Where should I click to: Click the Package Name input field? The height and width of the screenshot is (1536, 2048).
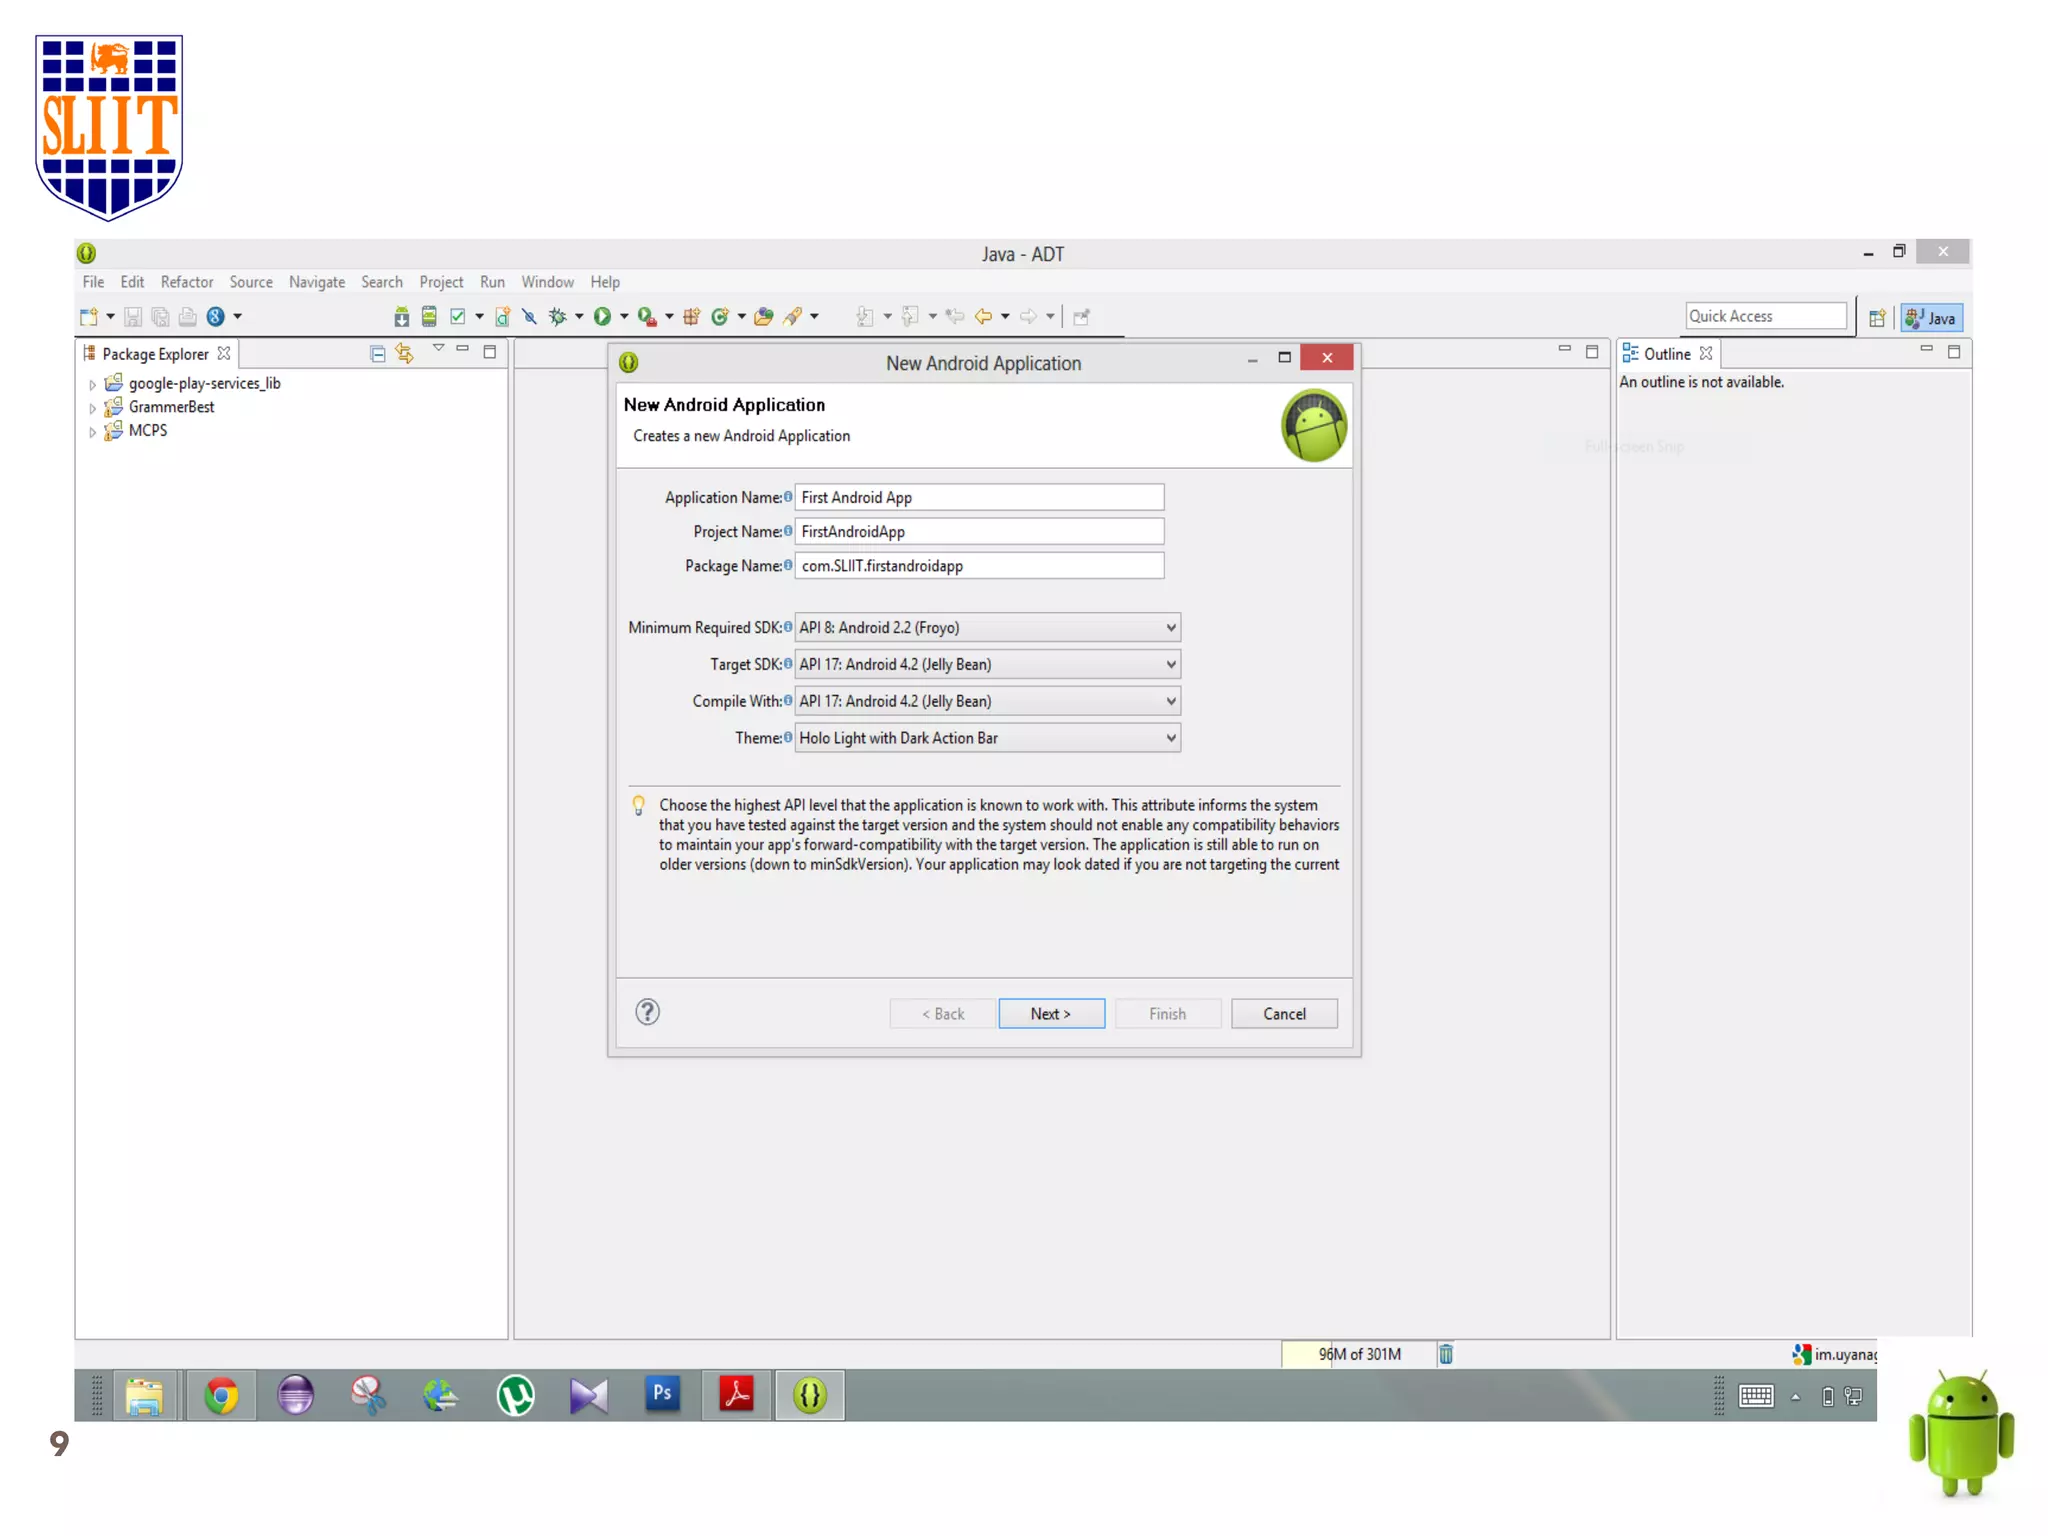[978, 566]
